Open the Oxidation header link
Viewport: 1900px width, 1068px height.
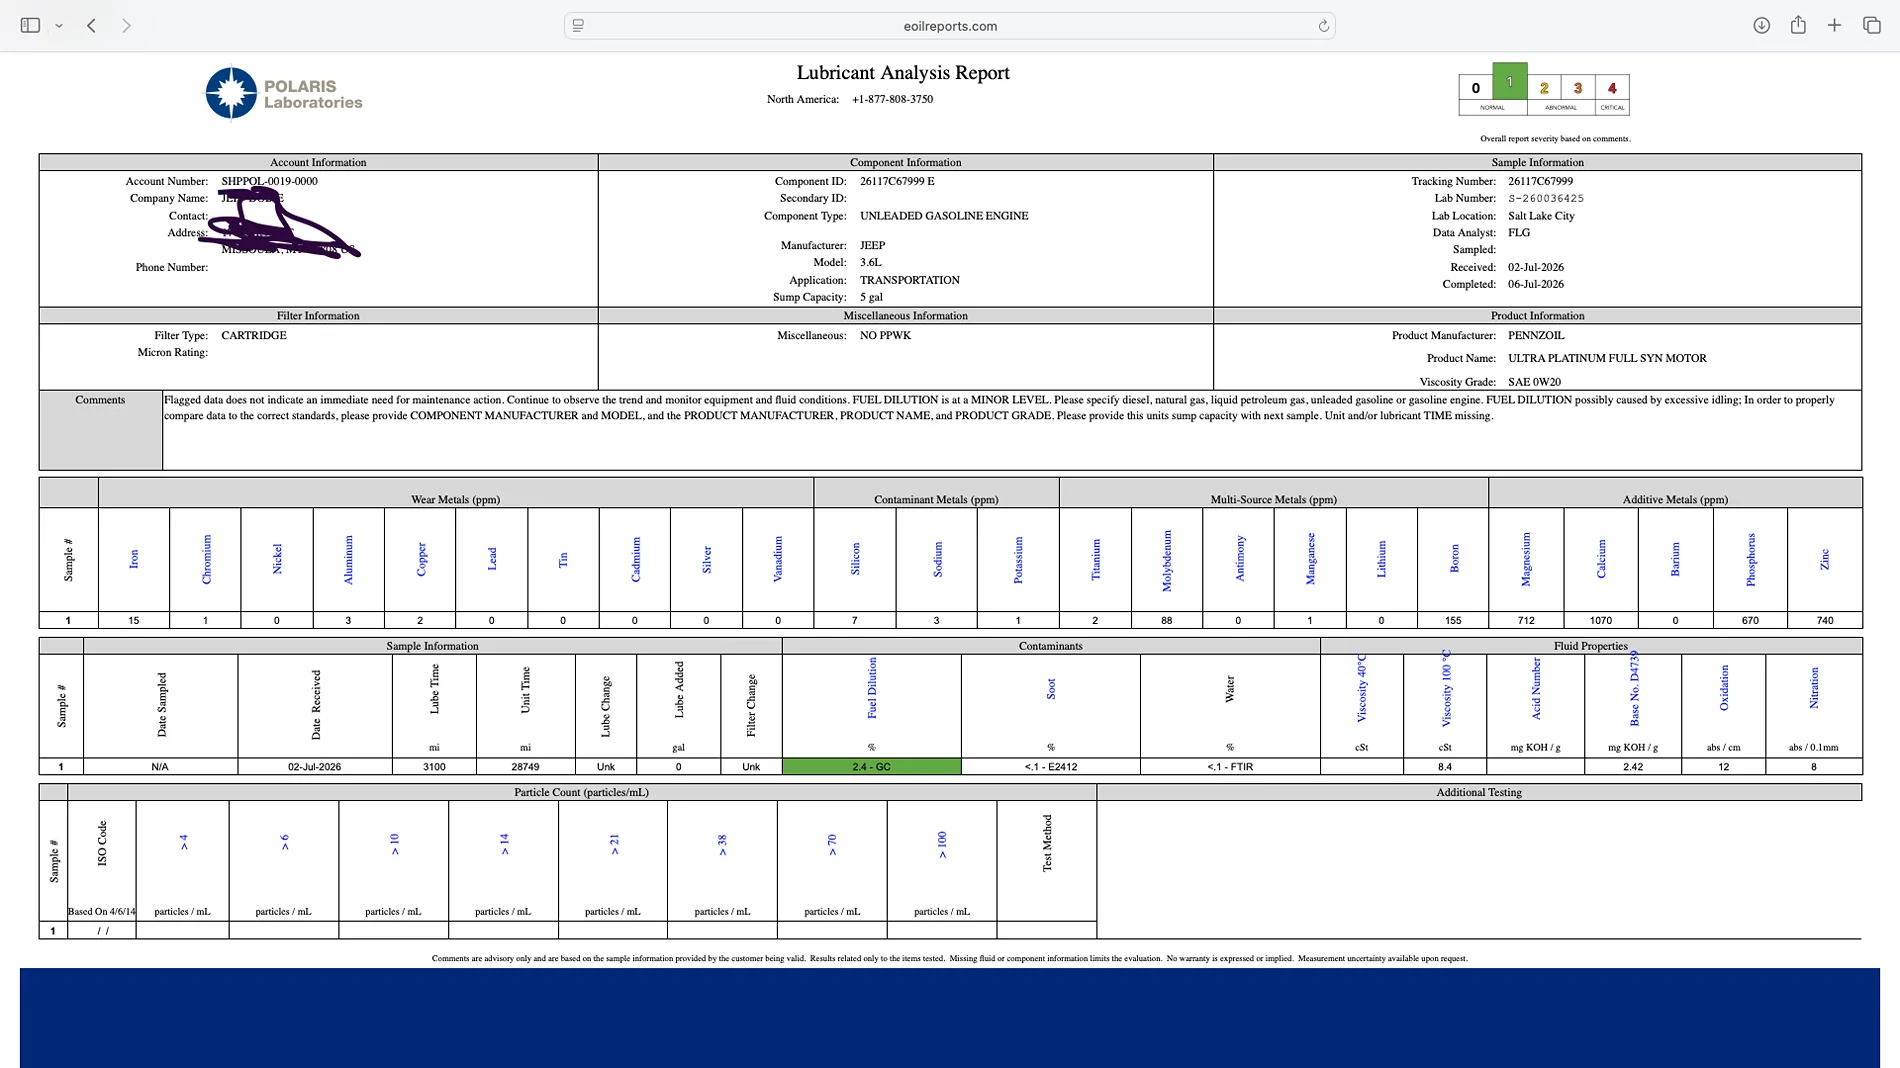(x=1723, y=688)
